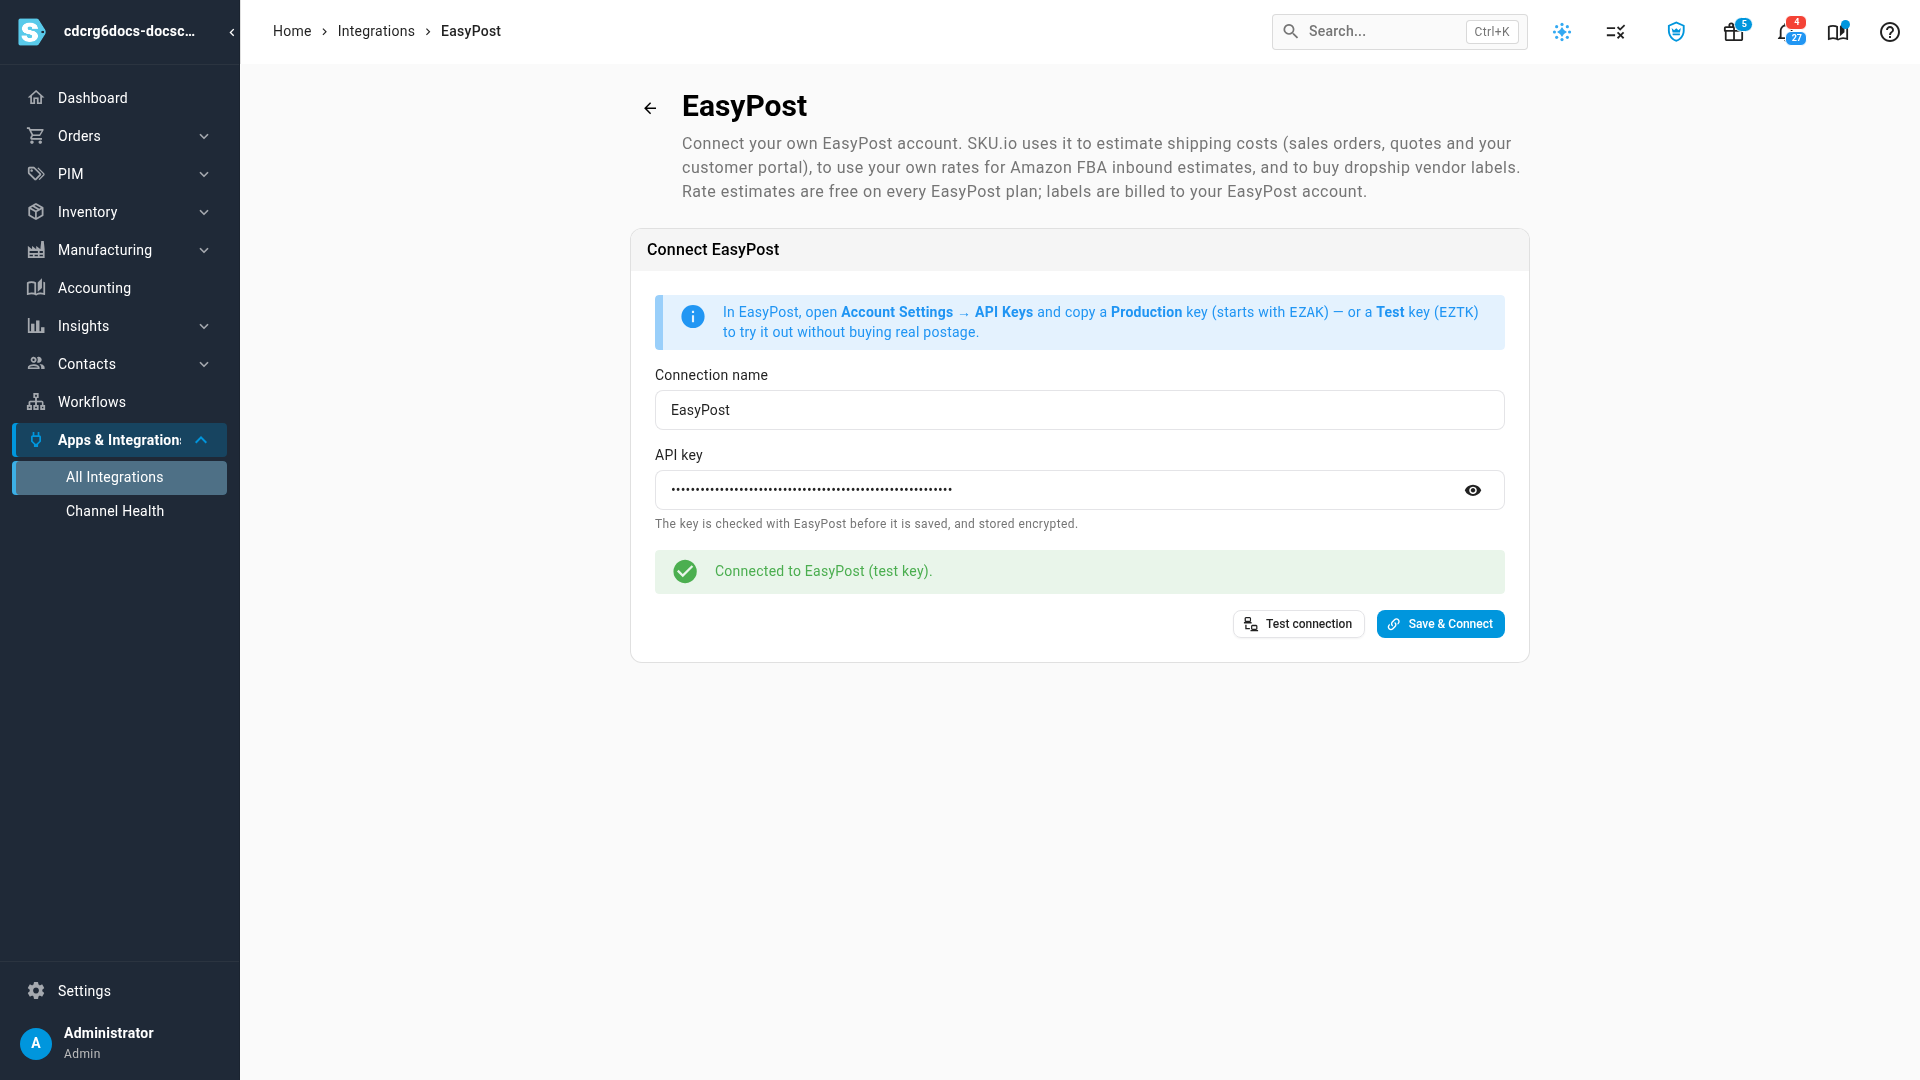The image size is (1920, 1080).
Task: Click the Connection name input field
Action: coord(1079,410)
